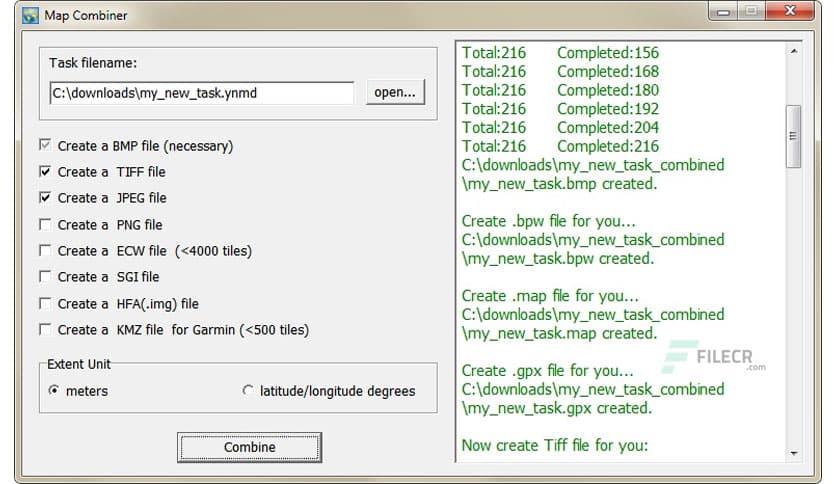This screenshot has height=484, width=836.
Task: Click the maximize button in title bar
Action: click(x=752, y=11)
